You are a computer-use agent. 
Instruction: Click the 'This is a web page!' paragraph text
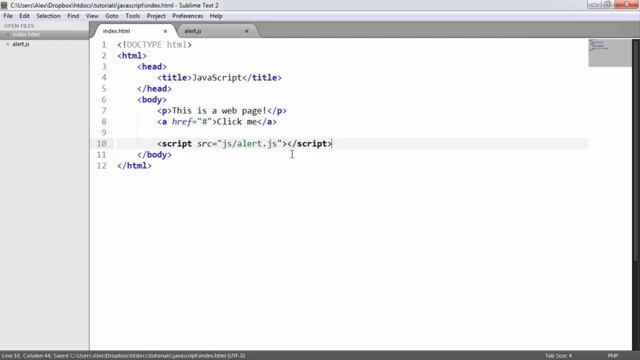click(x=219, y=111)
